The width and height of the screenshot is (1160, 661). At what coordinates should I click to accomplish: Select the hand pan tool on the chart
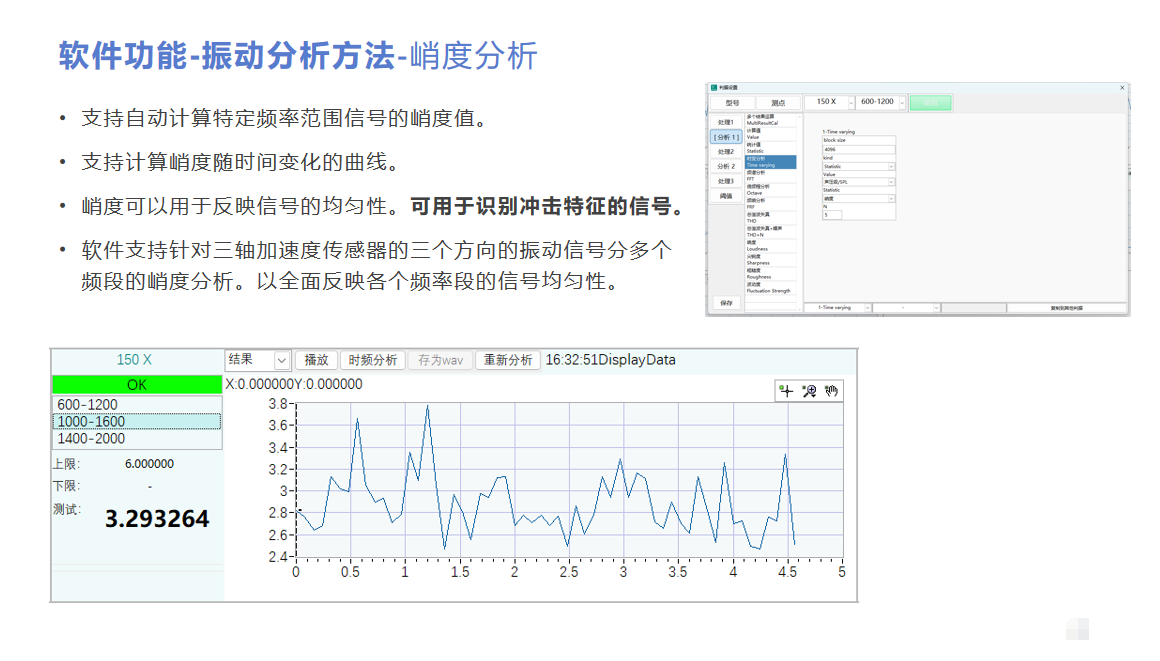pyautogui.click(x=831, y=391)
